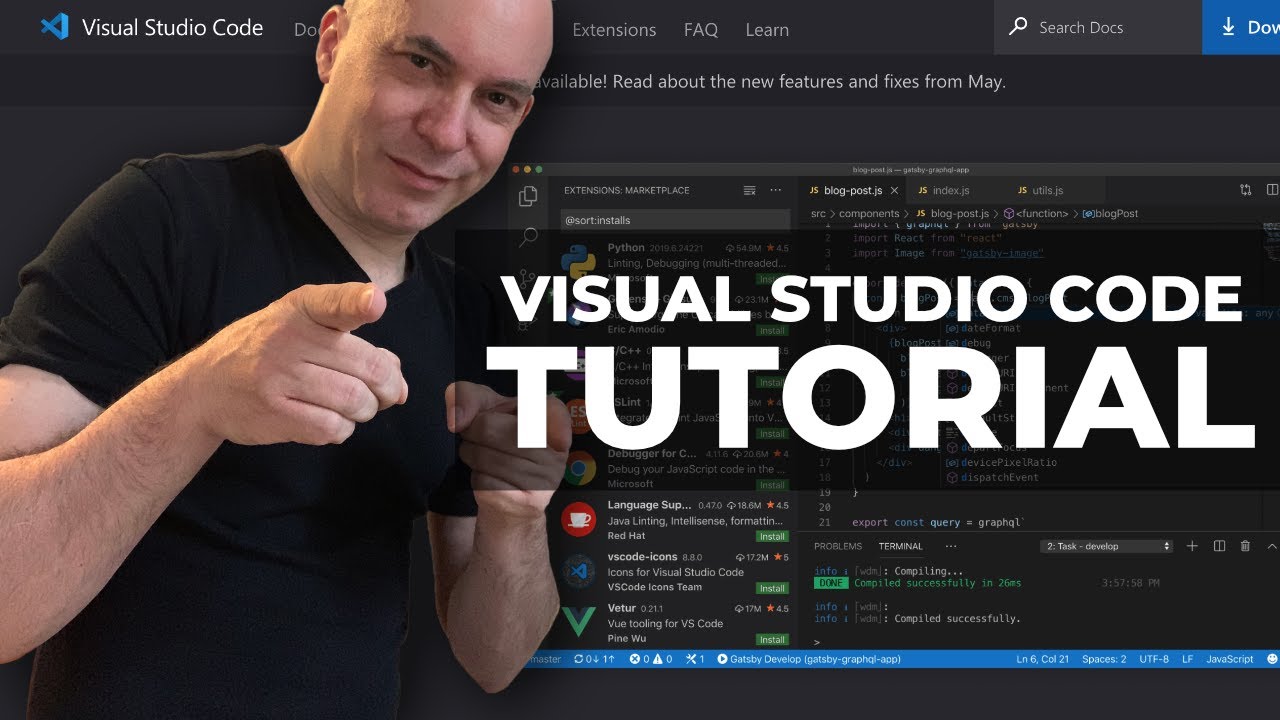This screenshot has height=720, width=1280.
Task: Open the terminal selector '2: Task - develop'
Action: click(1107, 546)
